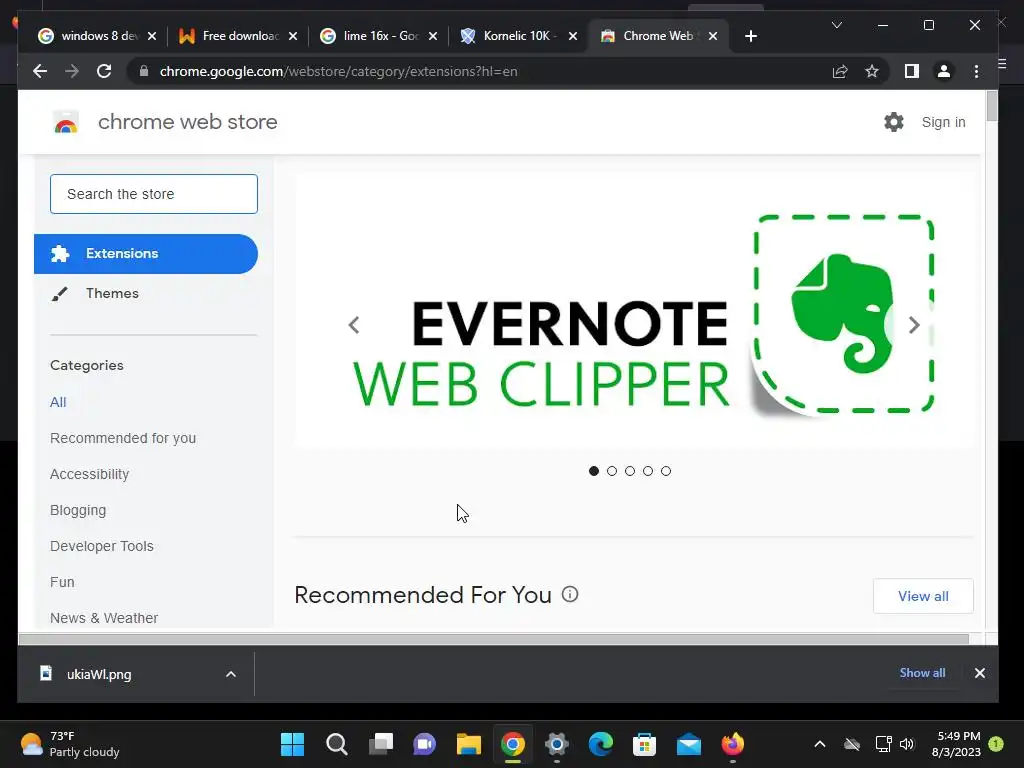Choose Recommended for you category
The height and width of the screenshot is (768, 1024).
(123, 438)
